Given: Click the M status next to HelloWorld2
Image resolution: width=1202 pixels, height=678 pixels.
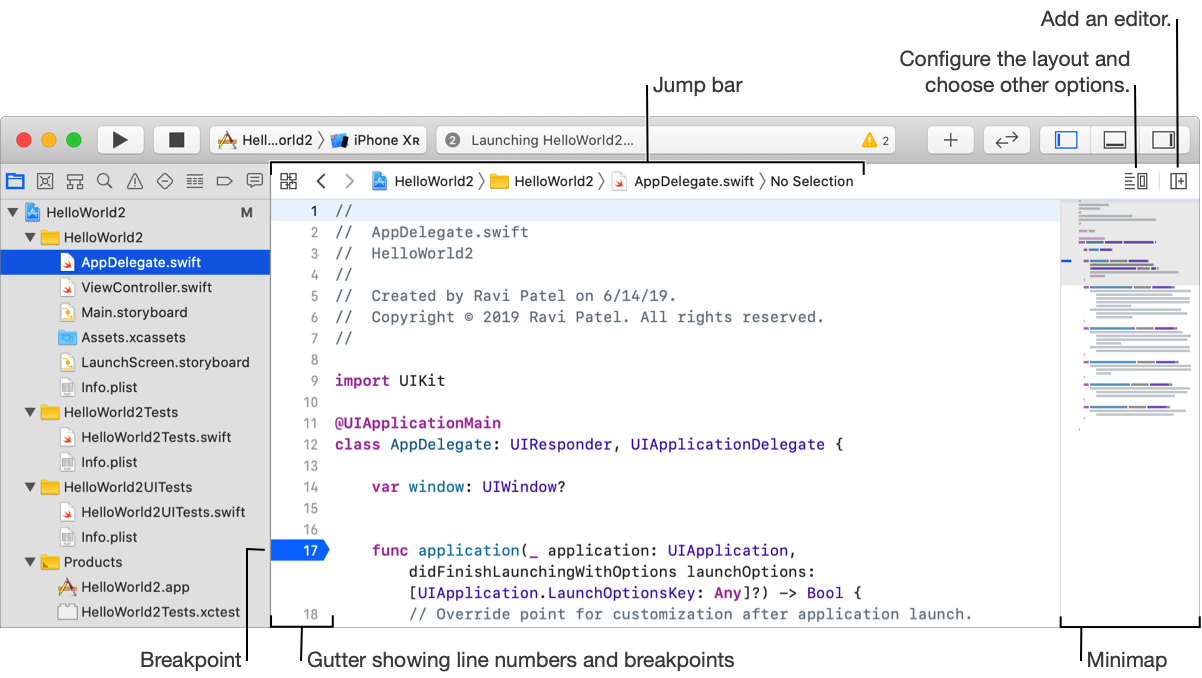Looking at the screenshot, I should [x=247, y=212].
